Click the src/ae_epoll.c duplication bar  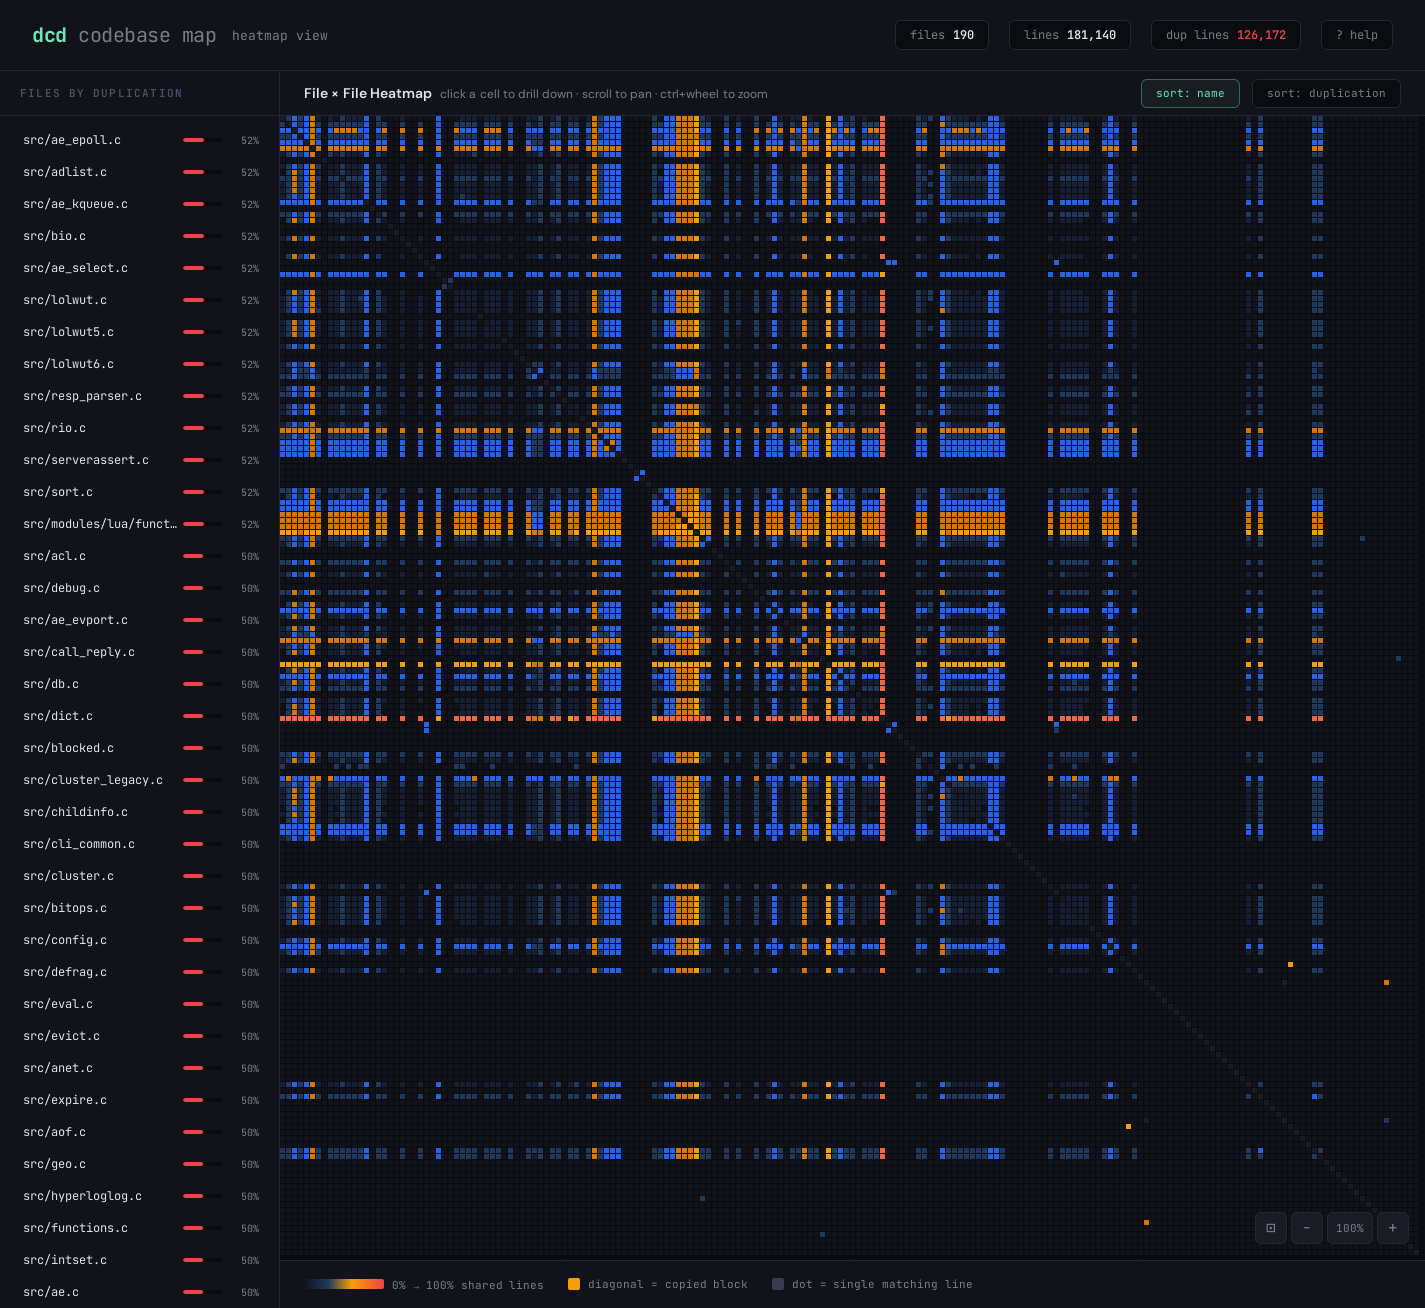tap(203, 140)
